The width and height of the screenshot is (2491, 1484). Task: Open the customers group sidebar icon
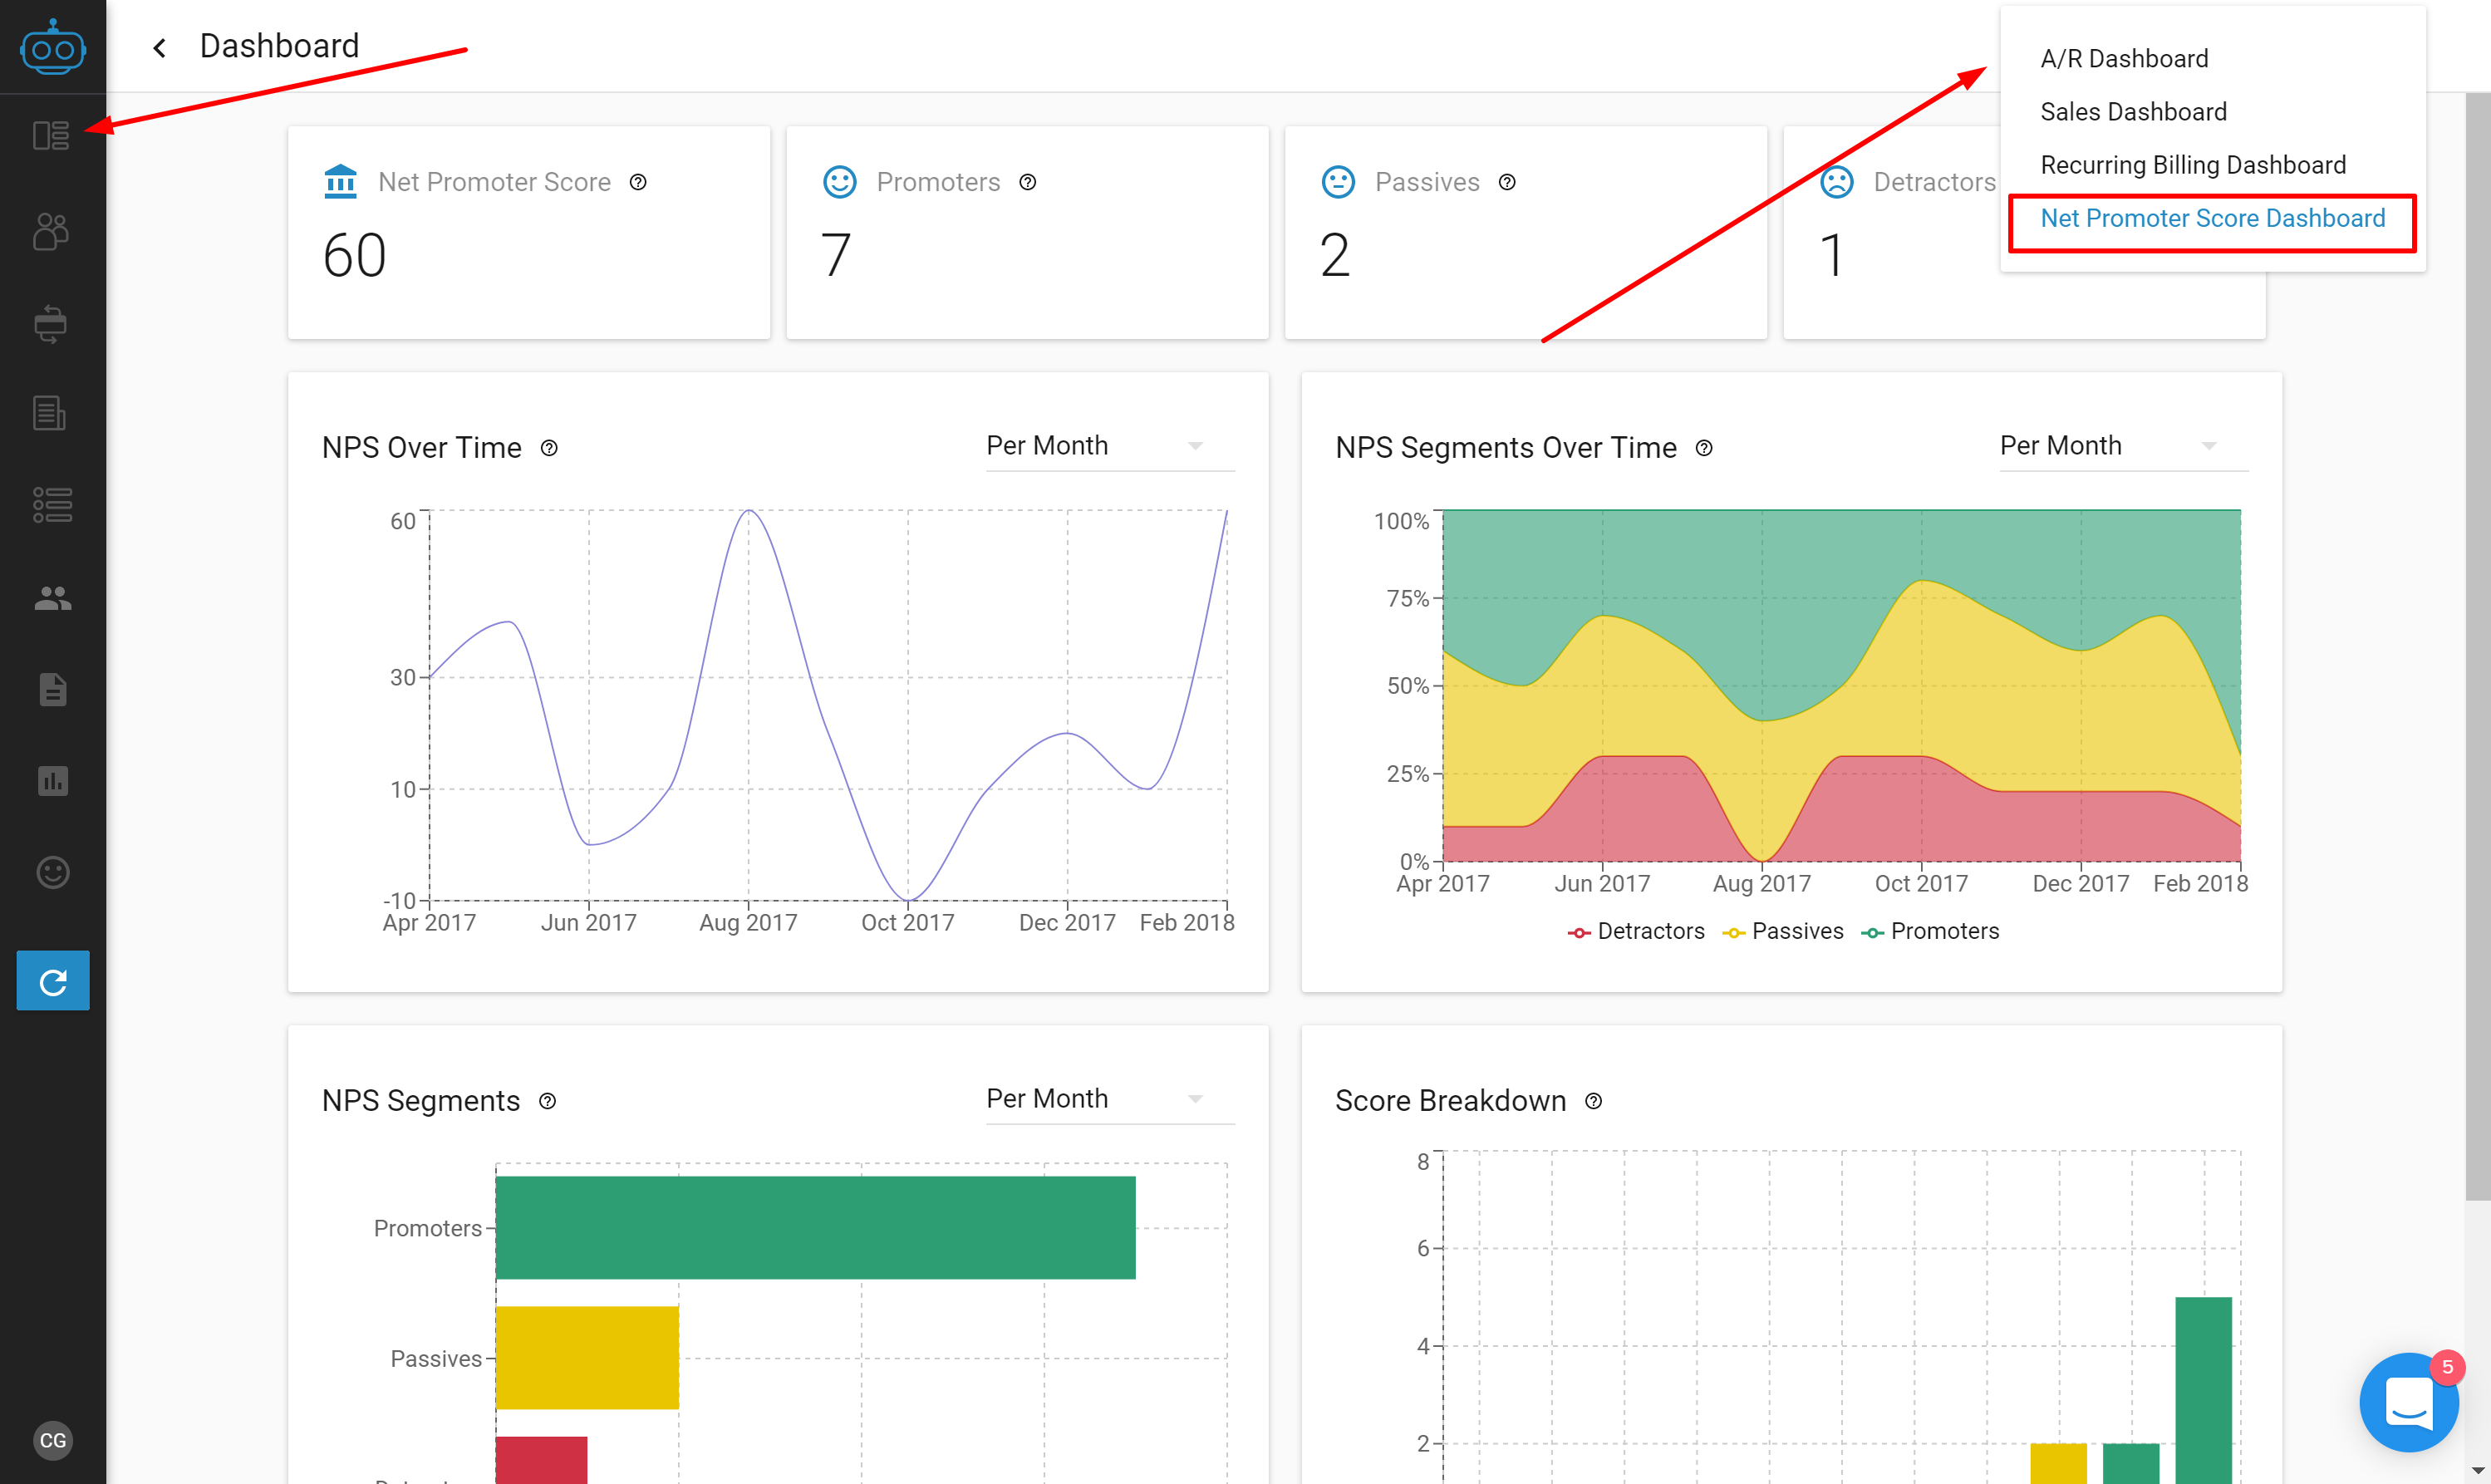(51, 231)
